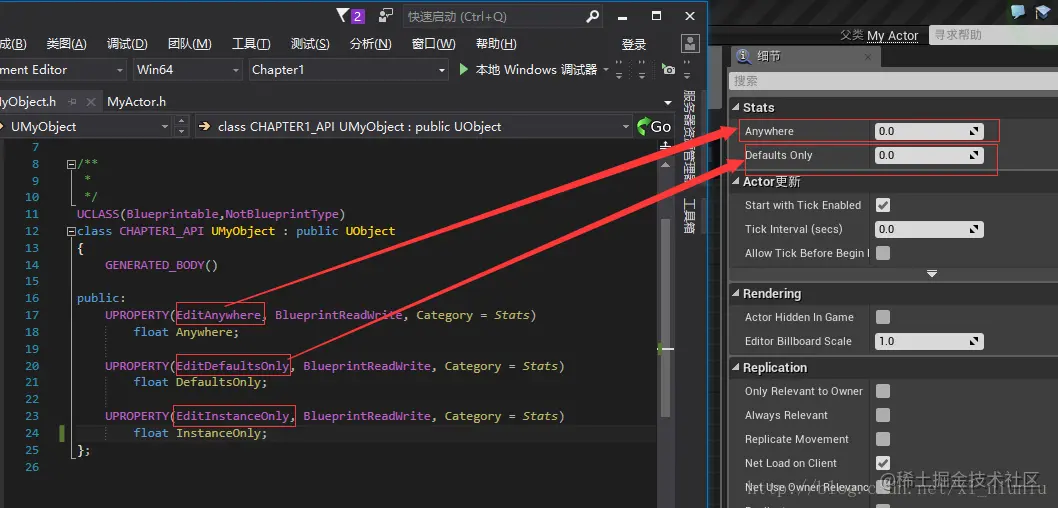Open the account picture icon beside 登录
This screenshot has width=1058, height=508.
[x=690, y=45]
